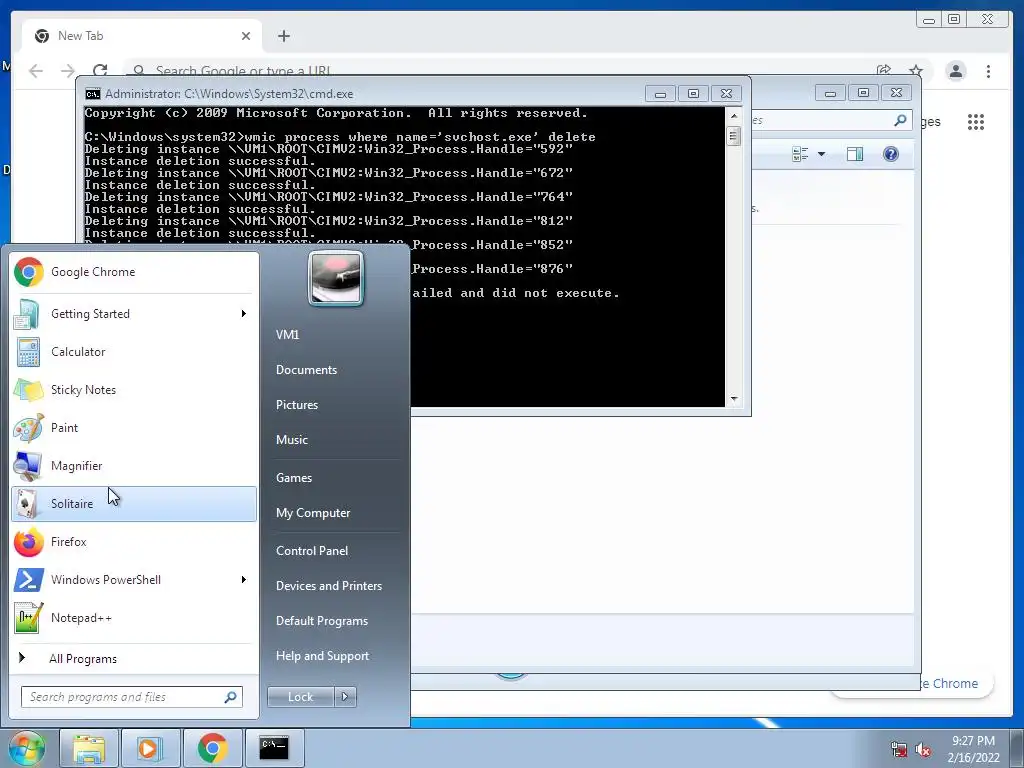Open Windows PowerShell from Start menu
This screenshot has width=1024, height=768.
(134, 579)
